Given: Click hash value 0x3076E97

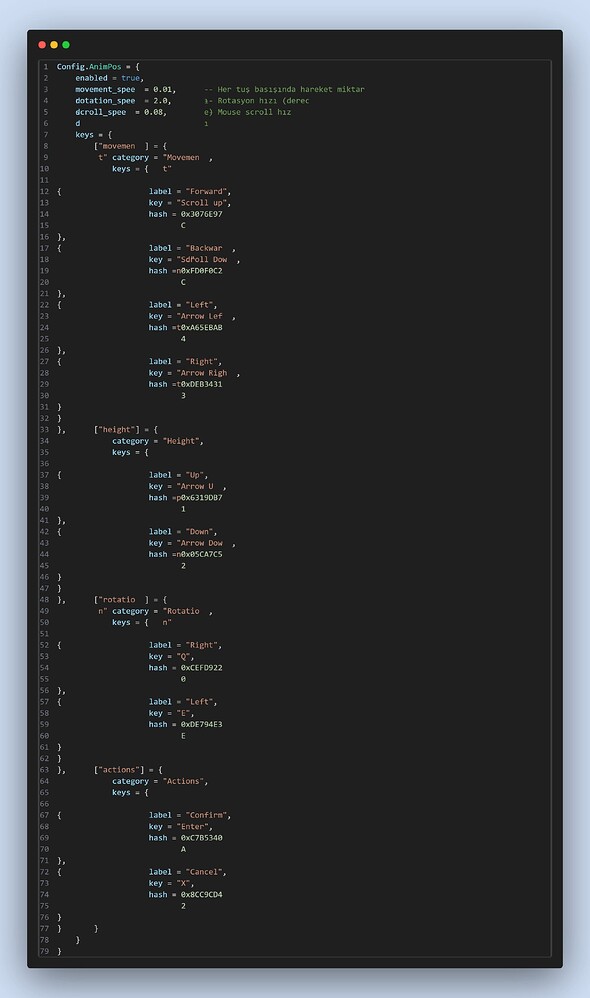Looking at the screenshot, I should click(202, 214).
